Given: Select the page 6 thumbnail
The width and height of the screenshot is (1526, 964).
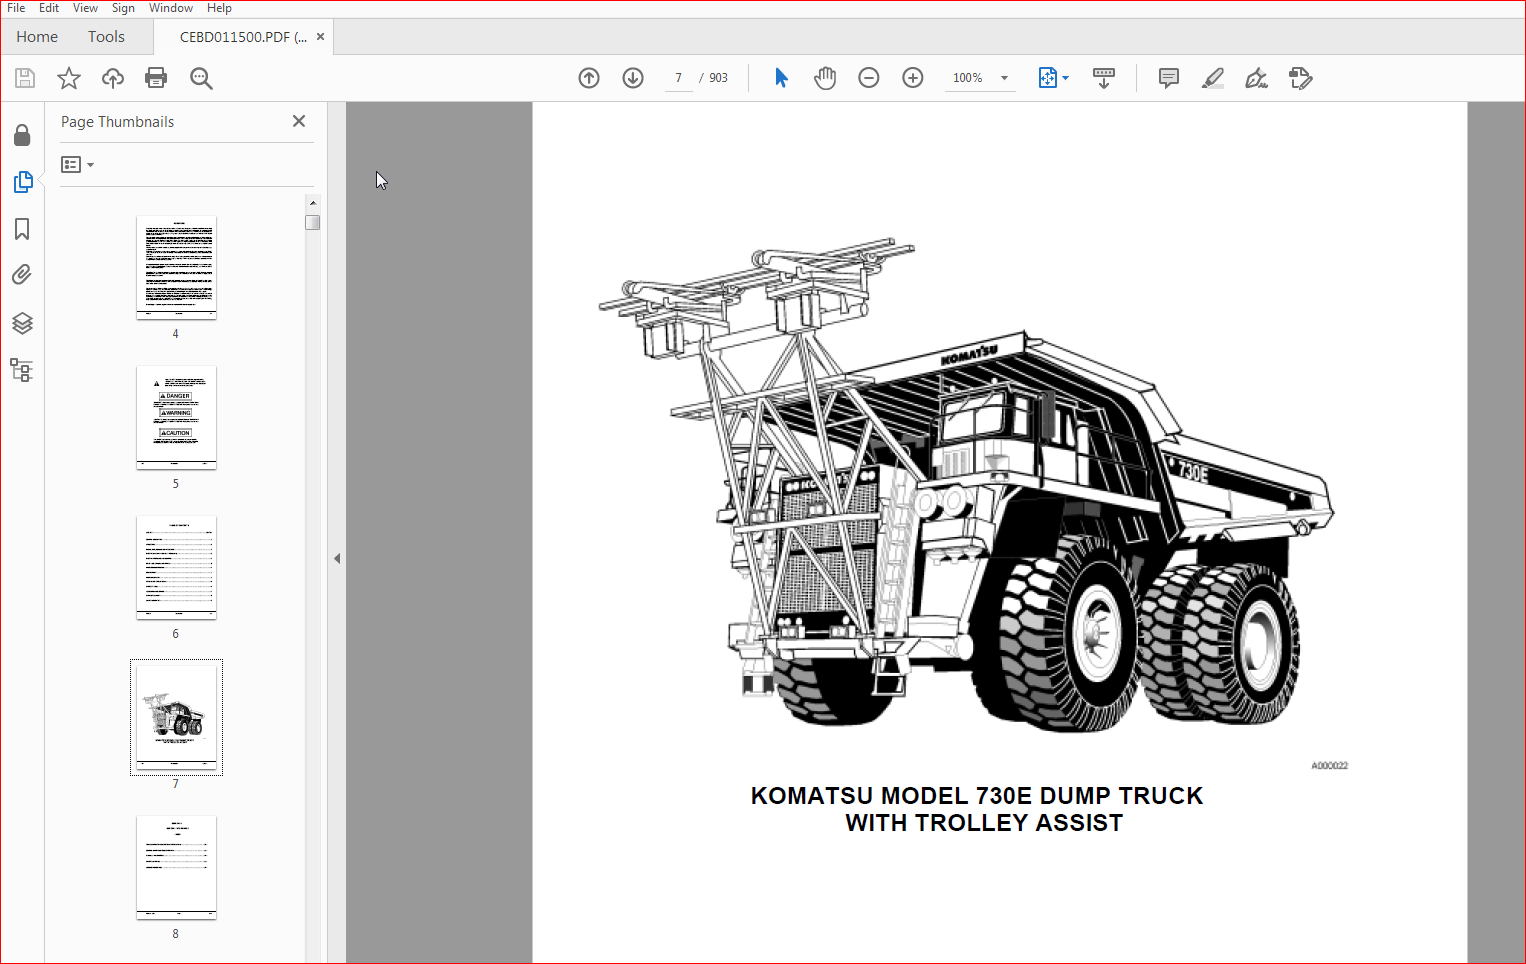Looking at the screenshot, I should pyautogui.click(x=176, y=567).
